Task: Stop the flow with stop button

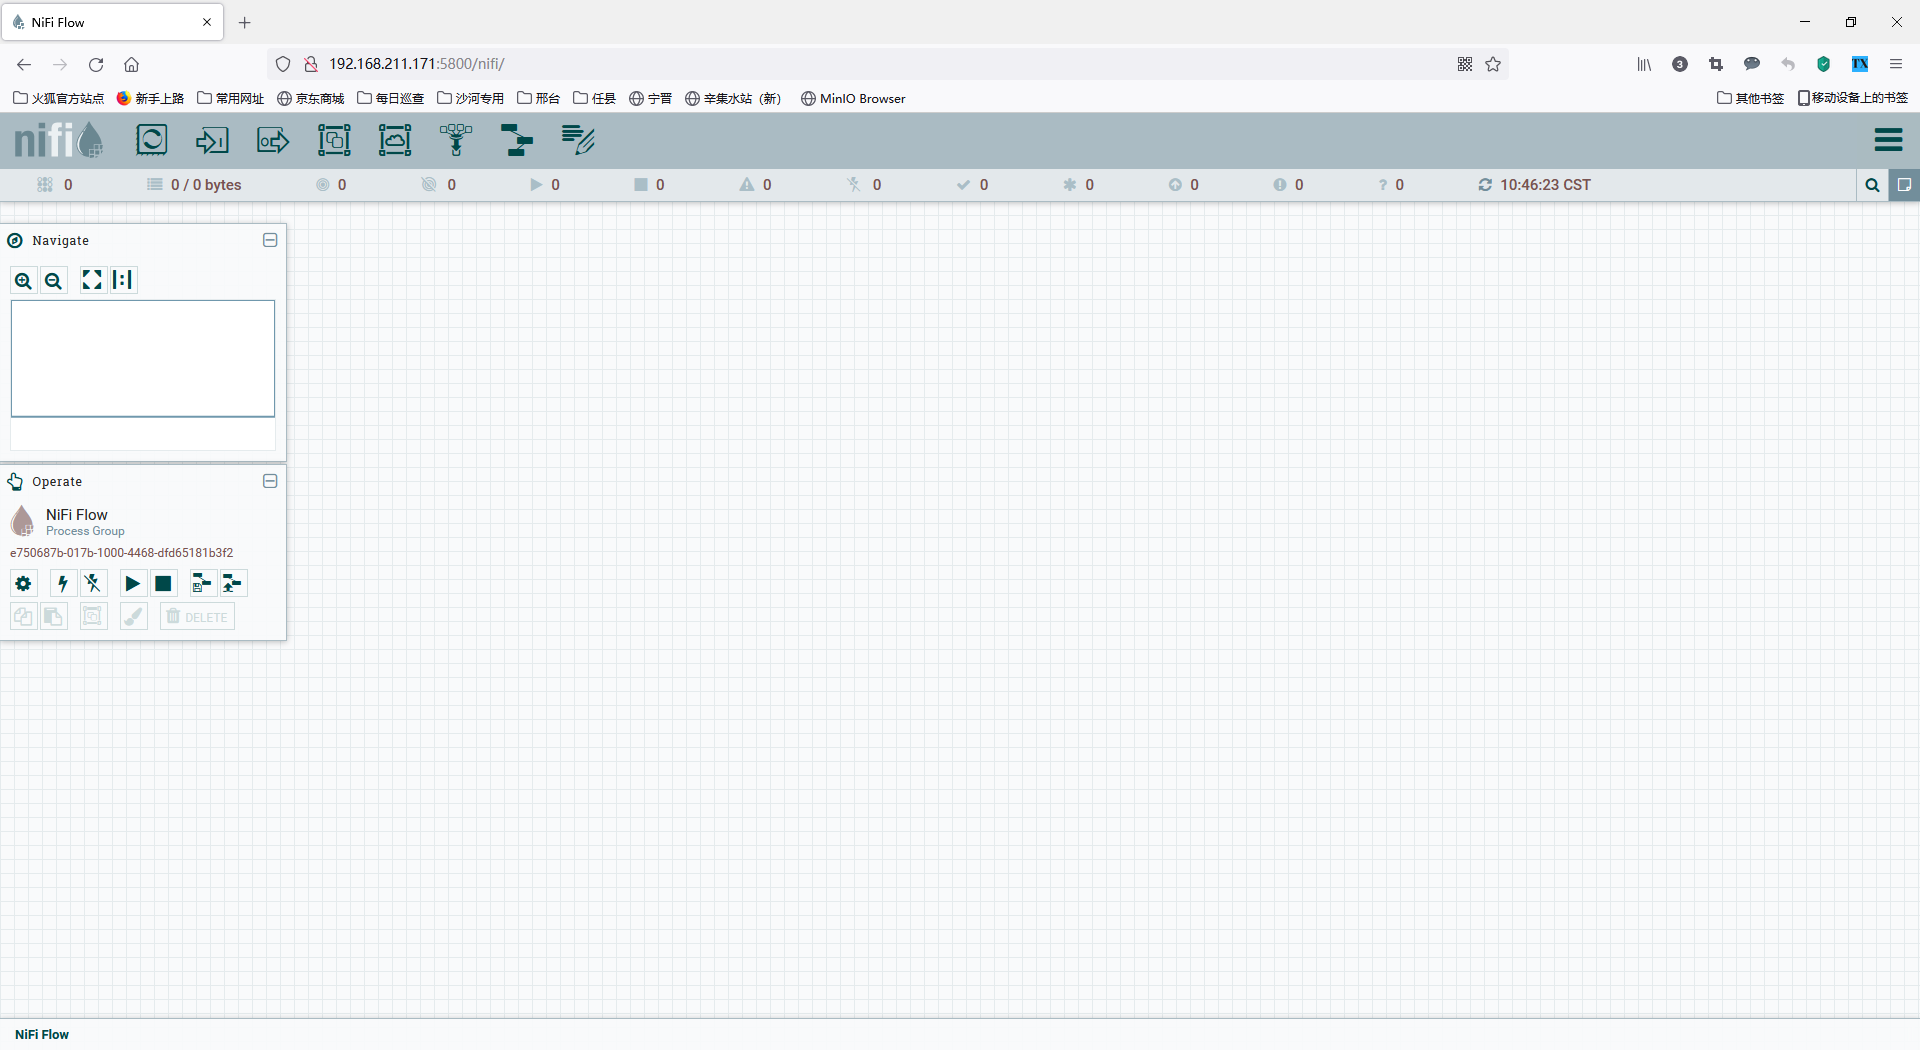Action: 163,584
